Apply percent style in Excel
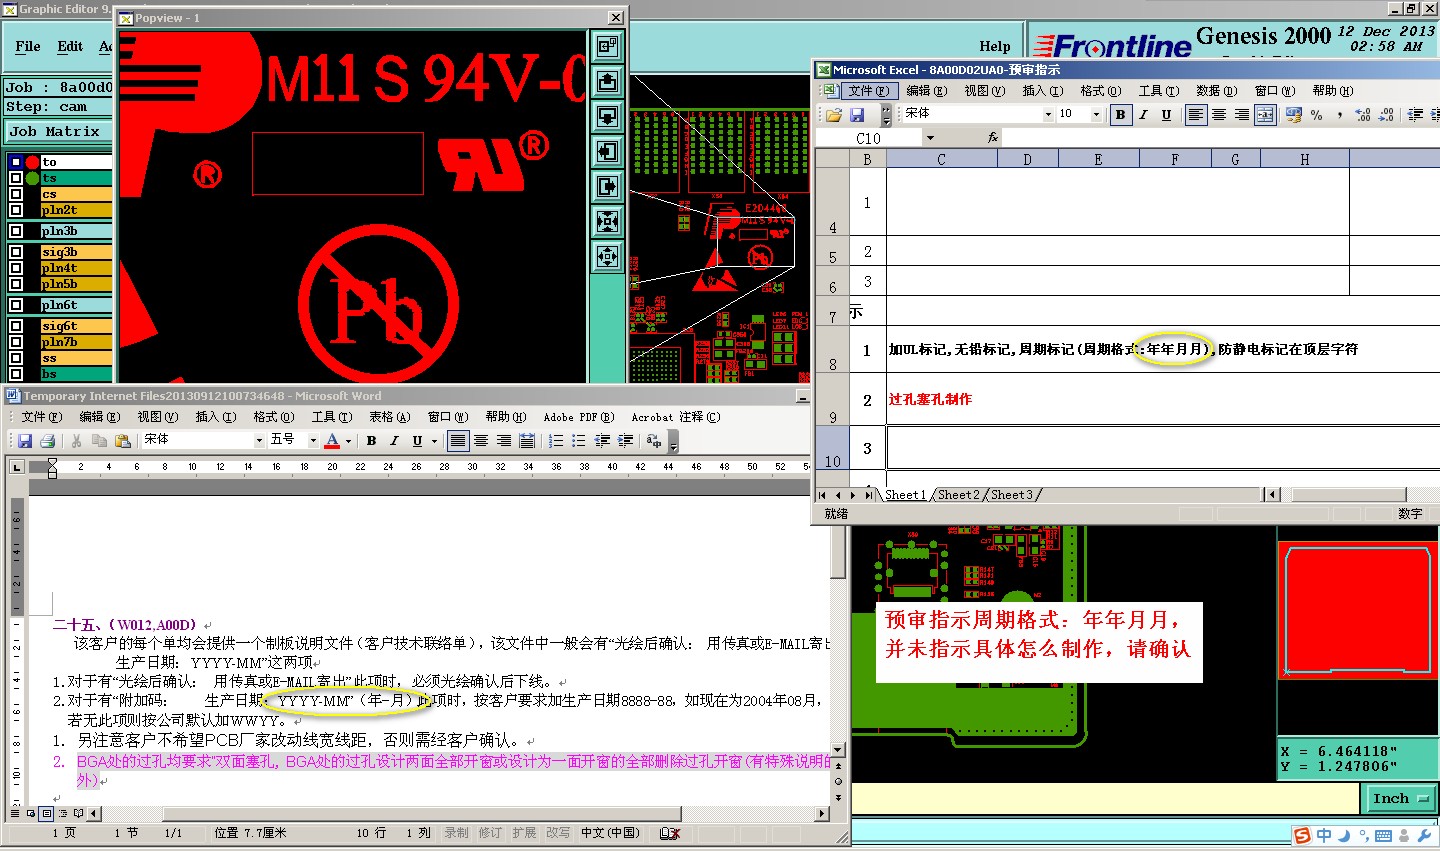This screenshot has height=851, width=1440. (x=1317, y=115)
